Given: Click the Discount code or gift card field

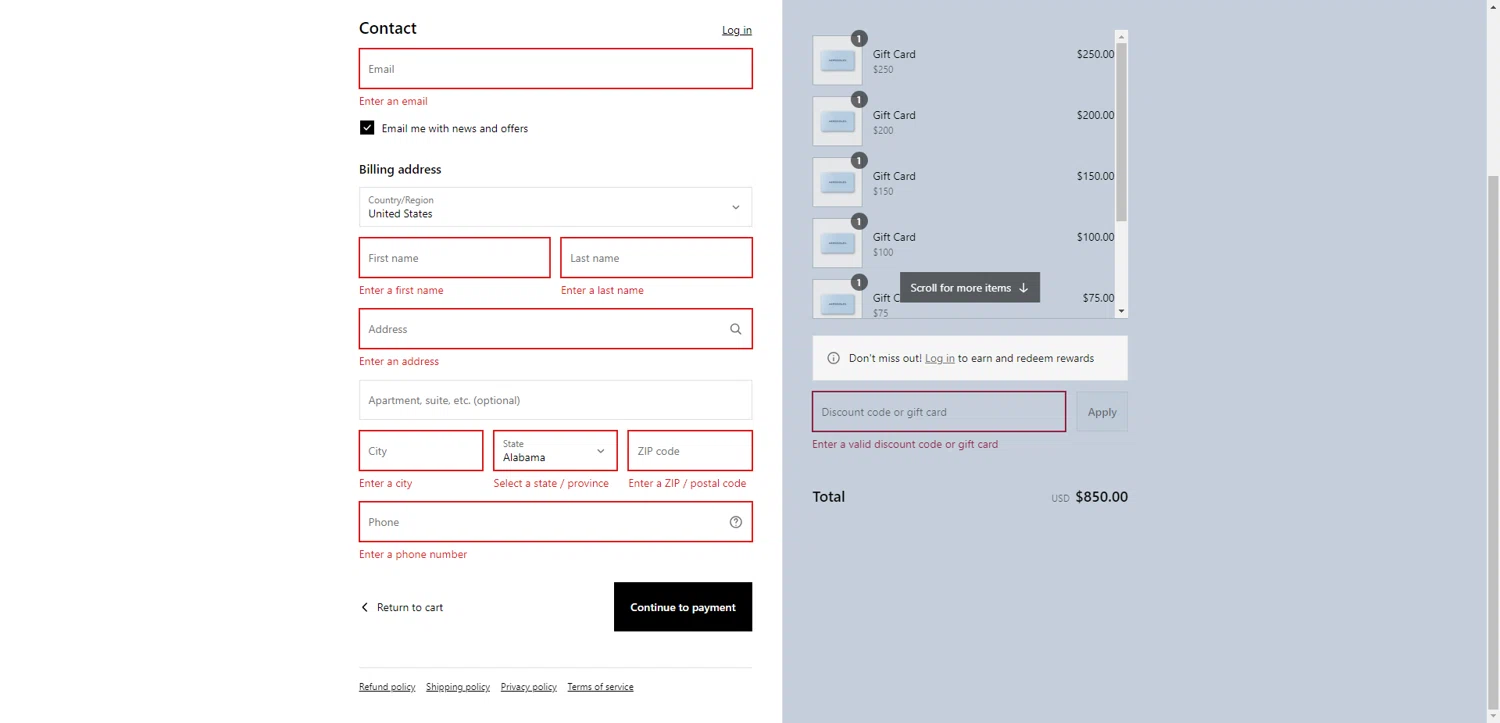Looking at the screenshot, I should [939, 412].
